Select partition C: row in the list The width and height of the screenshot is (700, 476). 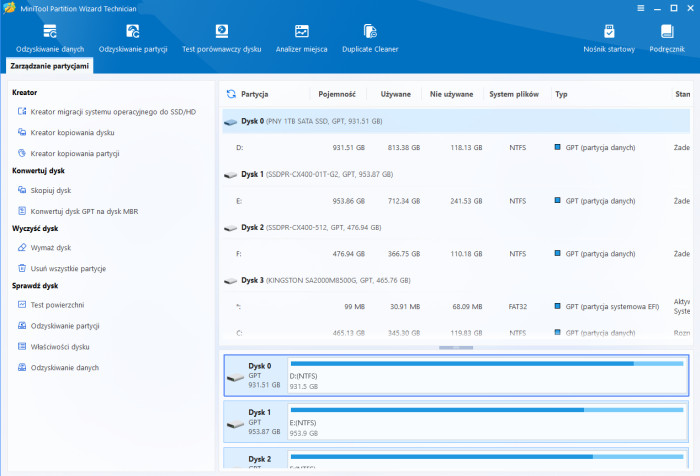tap(456, 333)
